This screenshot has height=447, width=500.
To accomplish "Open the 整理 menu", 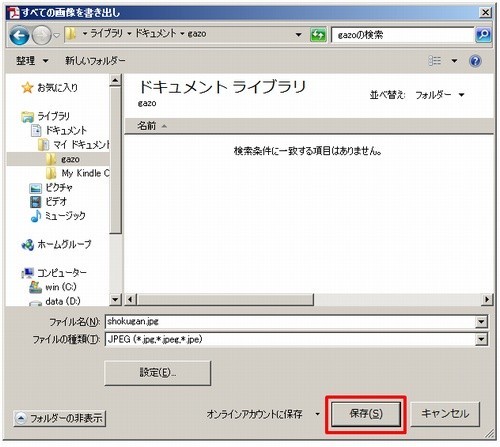I will 32,61.
